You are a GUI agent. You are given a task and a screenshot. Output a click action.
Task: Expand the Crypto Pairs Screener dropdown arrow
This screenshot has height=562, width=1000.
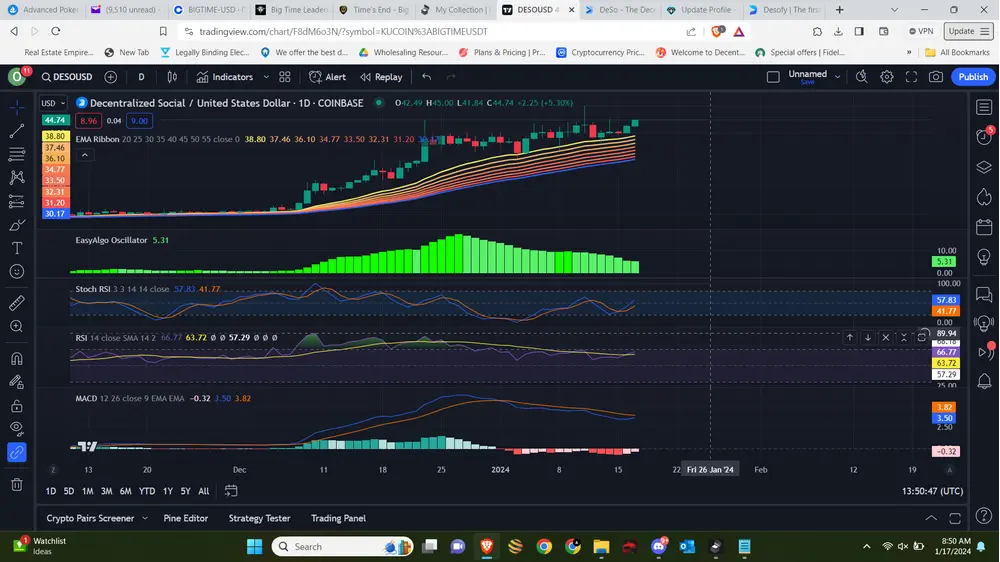click(x=144, y=518)
